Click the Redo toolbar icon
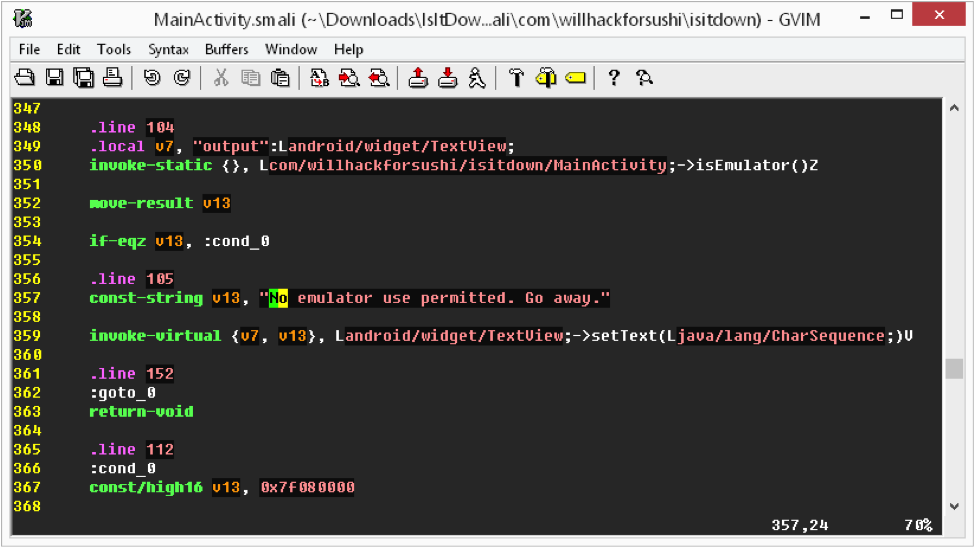Image resolution: width=975 pixels, height=548 pixels. pos(182,78)
